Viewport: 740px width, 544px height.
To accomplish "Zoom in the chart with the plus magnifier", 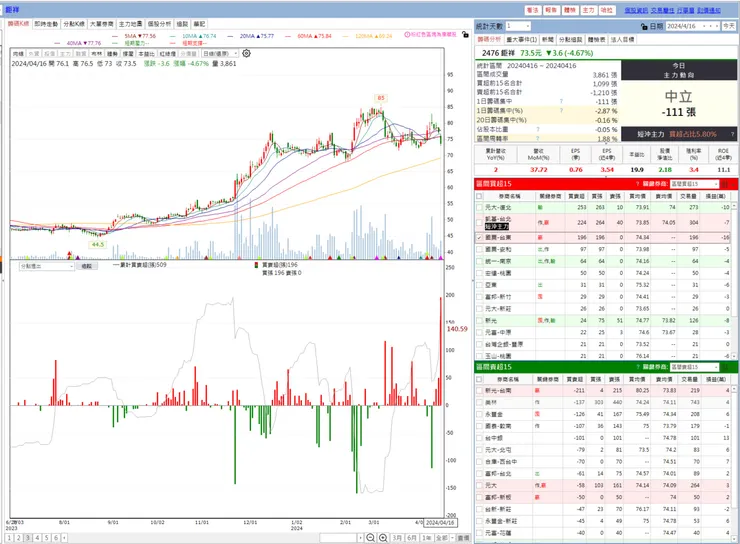I will (383, 538).
